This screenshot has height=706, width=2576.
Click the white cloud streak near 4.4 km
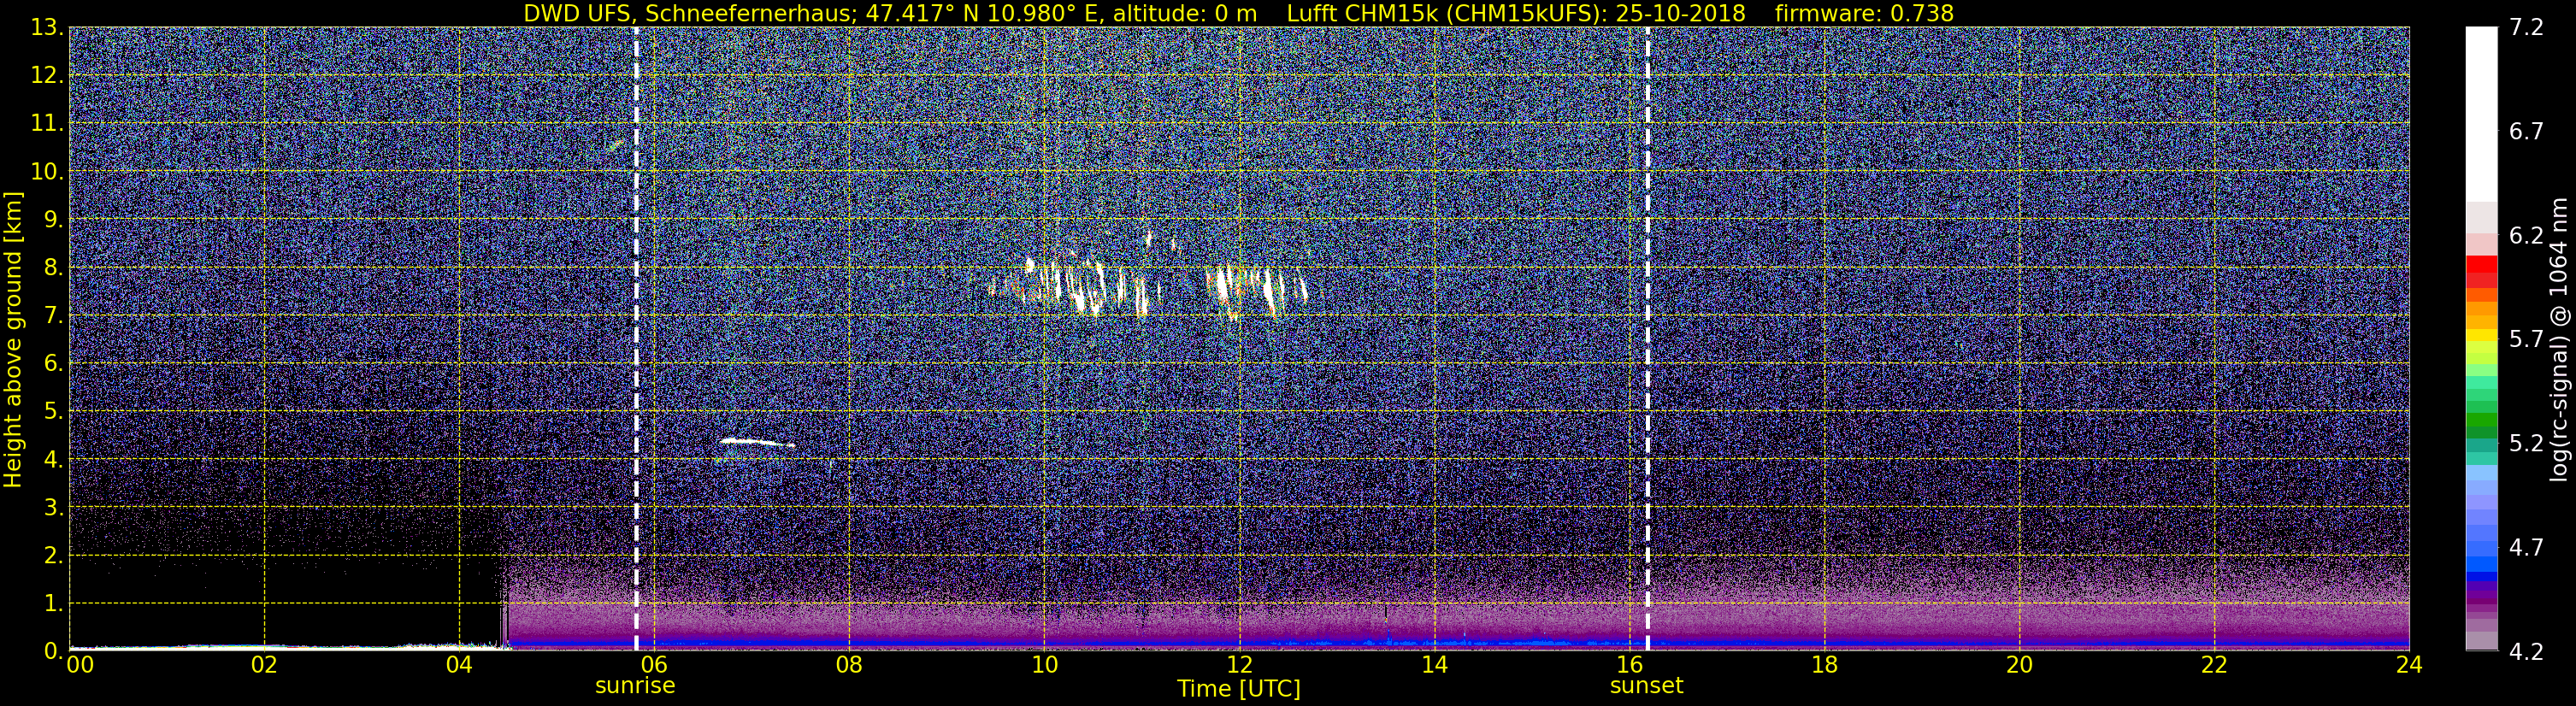pyautogui.click(x=756, y=441)
